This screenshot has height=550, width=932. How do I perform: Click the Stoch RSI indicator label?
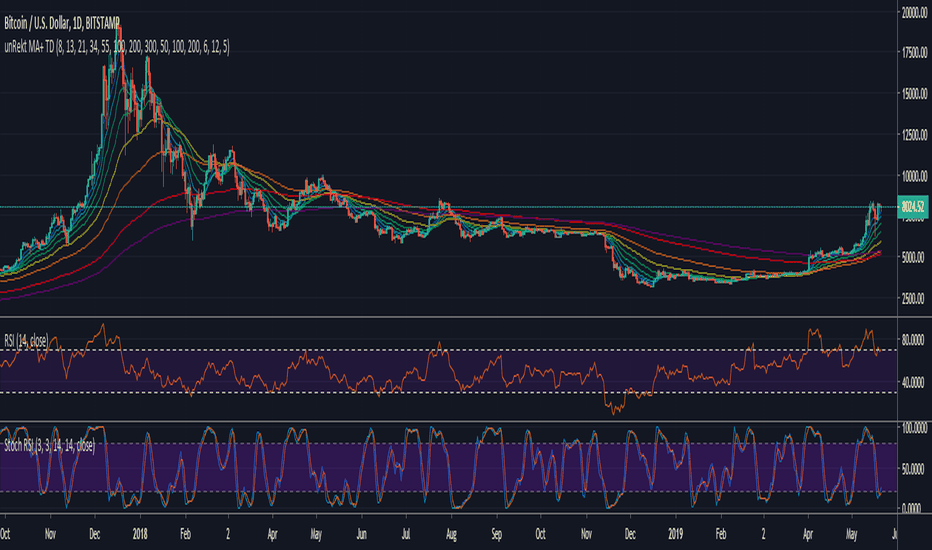click(x=49, y=445)
